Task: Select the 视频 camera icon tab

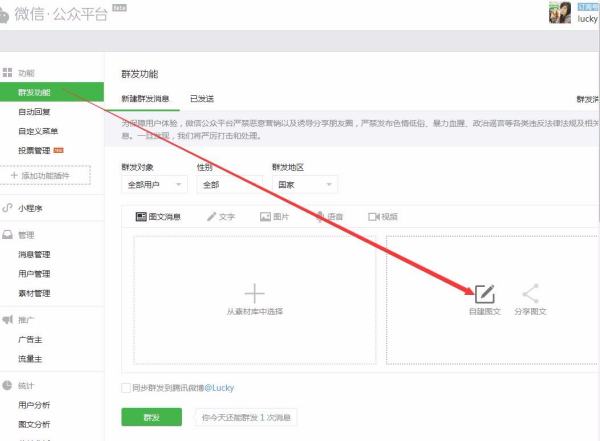Action: pos(373,217)
